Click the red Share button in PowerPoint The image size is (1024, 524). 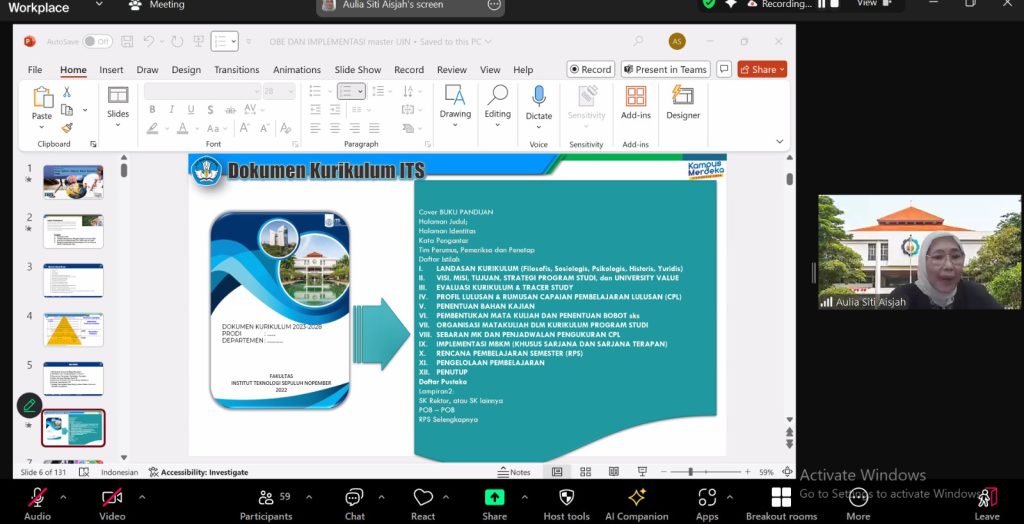pyautogui.click(x=762, y=69)
